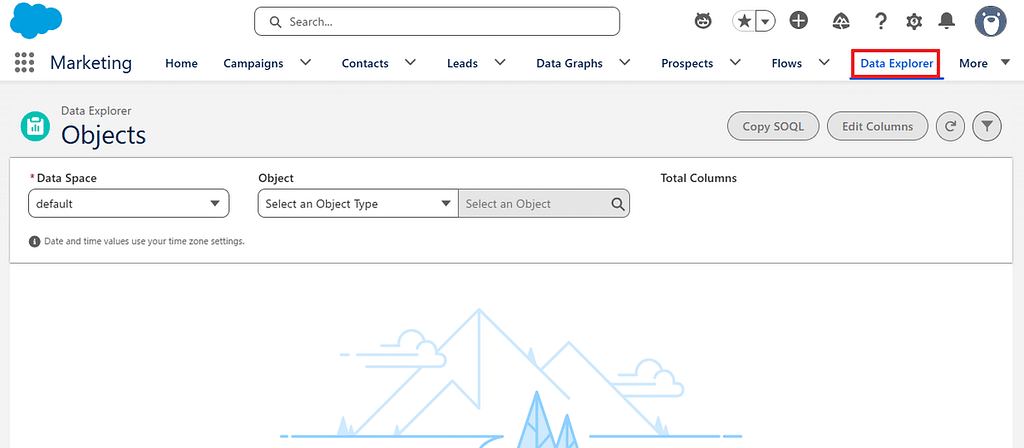
Task: Open the favorites list dropdown arrow
Action: coord(766,22)
